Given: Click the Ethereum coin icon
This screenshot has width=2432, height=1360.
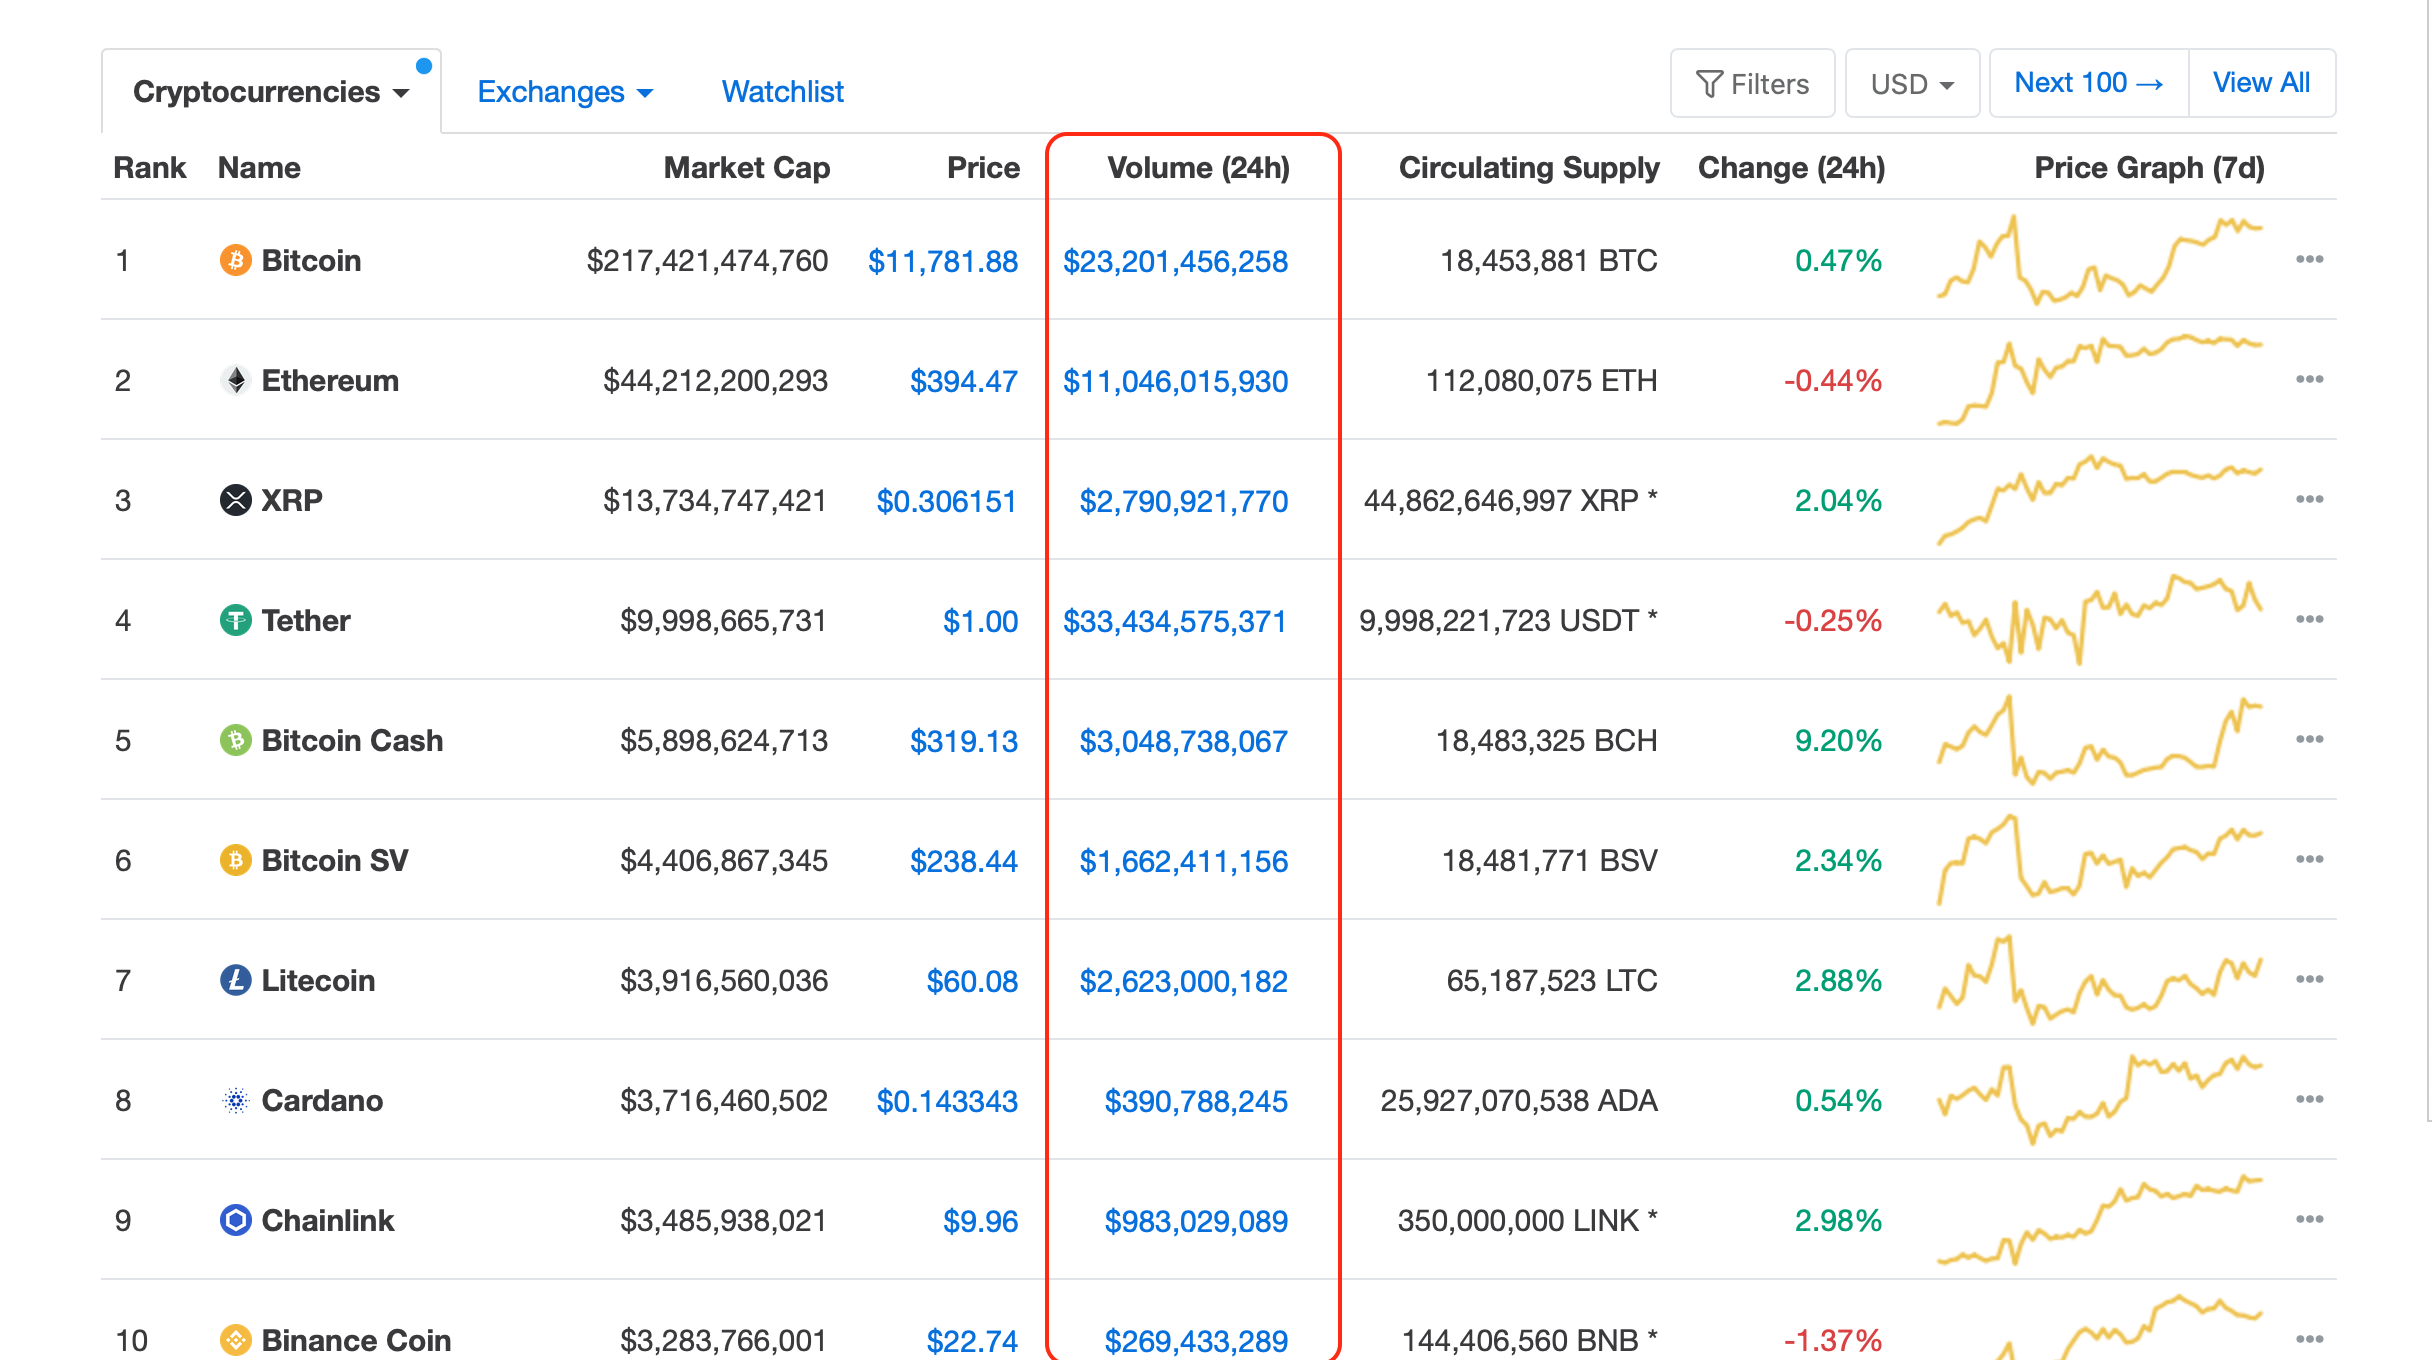Looking at the screenshot, I should point(235,380).
